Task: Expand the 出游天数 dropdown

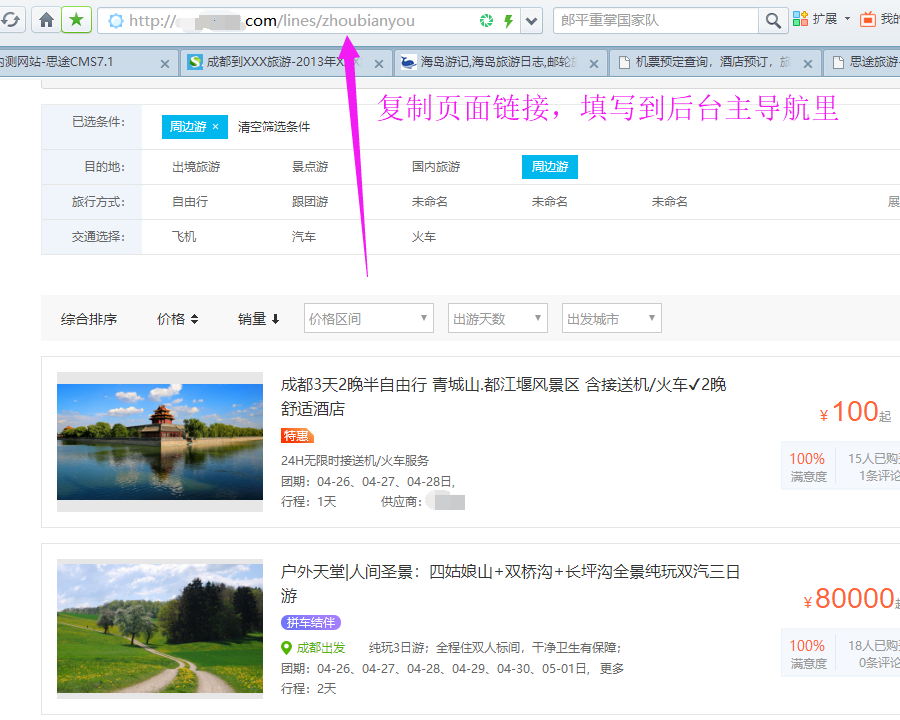Action: (x=497, y=319)
